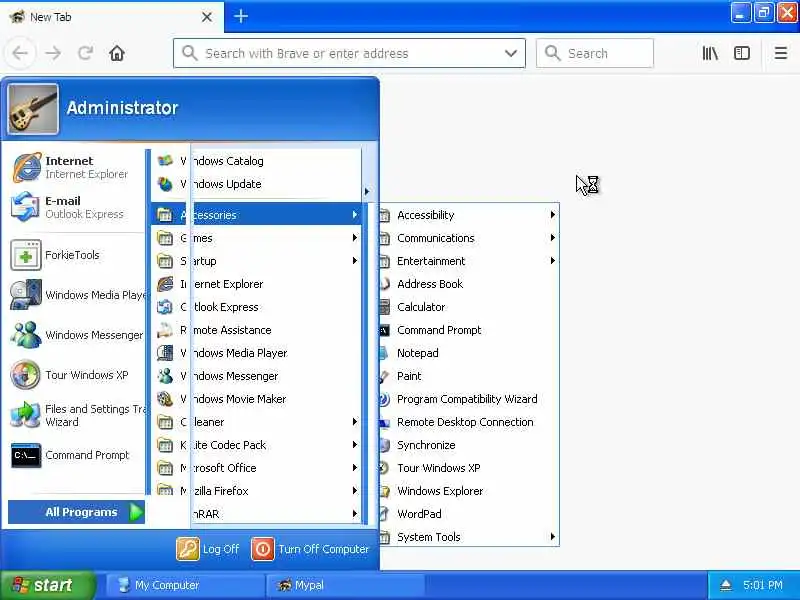The width and height of the screenshot is (800, 600).
Task: Click Windows Movie Maker icon in programs list
Action: pyautogui.click(x=165, y=398)
